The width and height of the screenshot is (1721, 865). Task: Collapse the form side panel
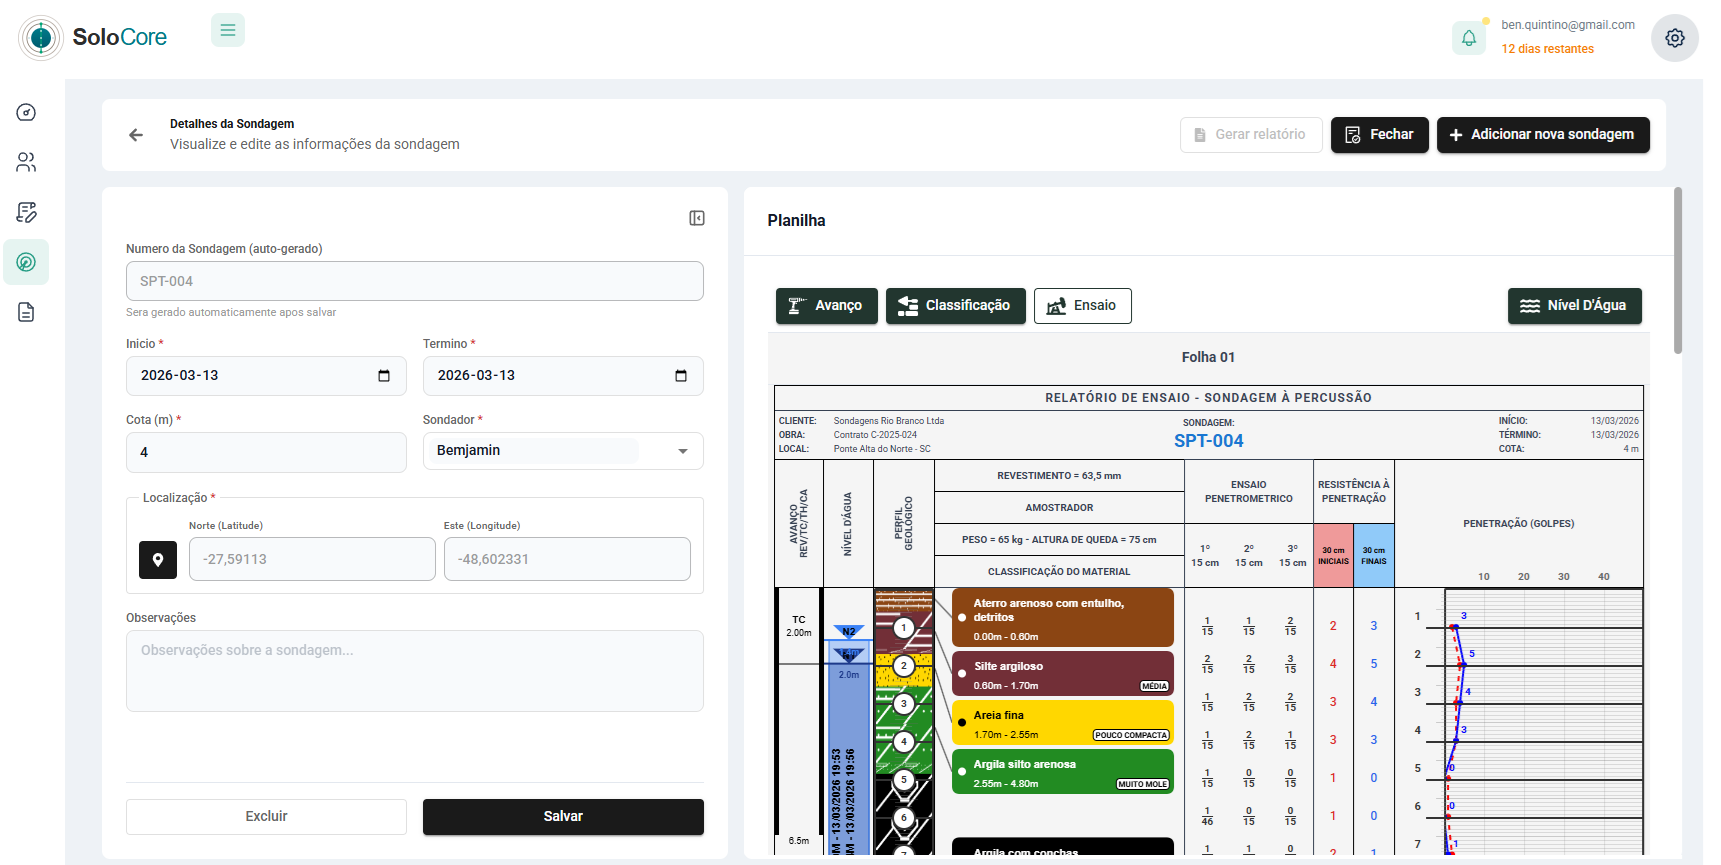coord(697,218)
